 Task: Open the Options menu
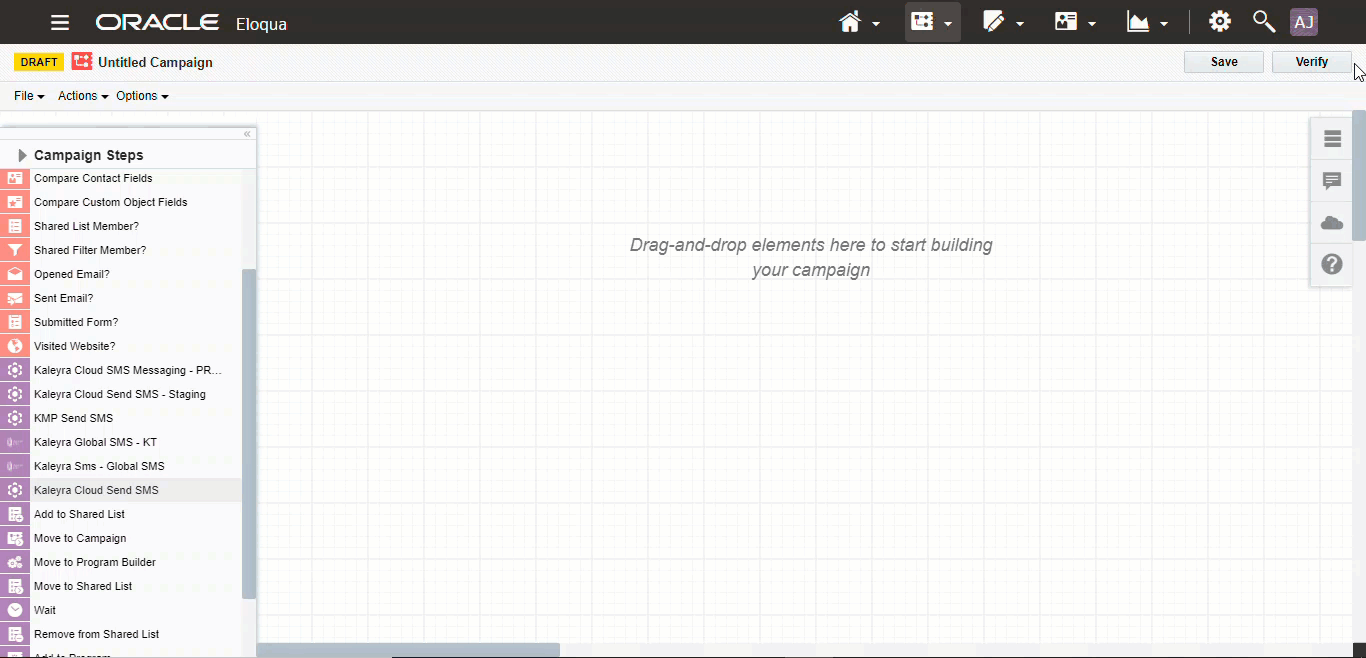click(x=142, y=96)
